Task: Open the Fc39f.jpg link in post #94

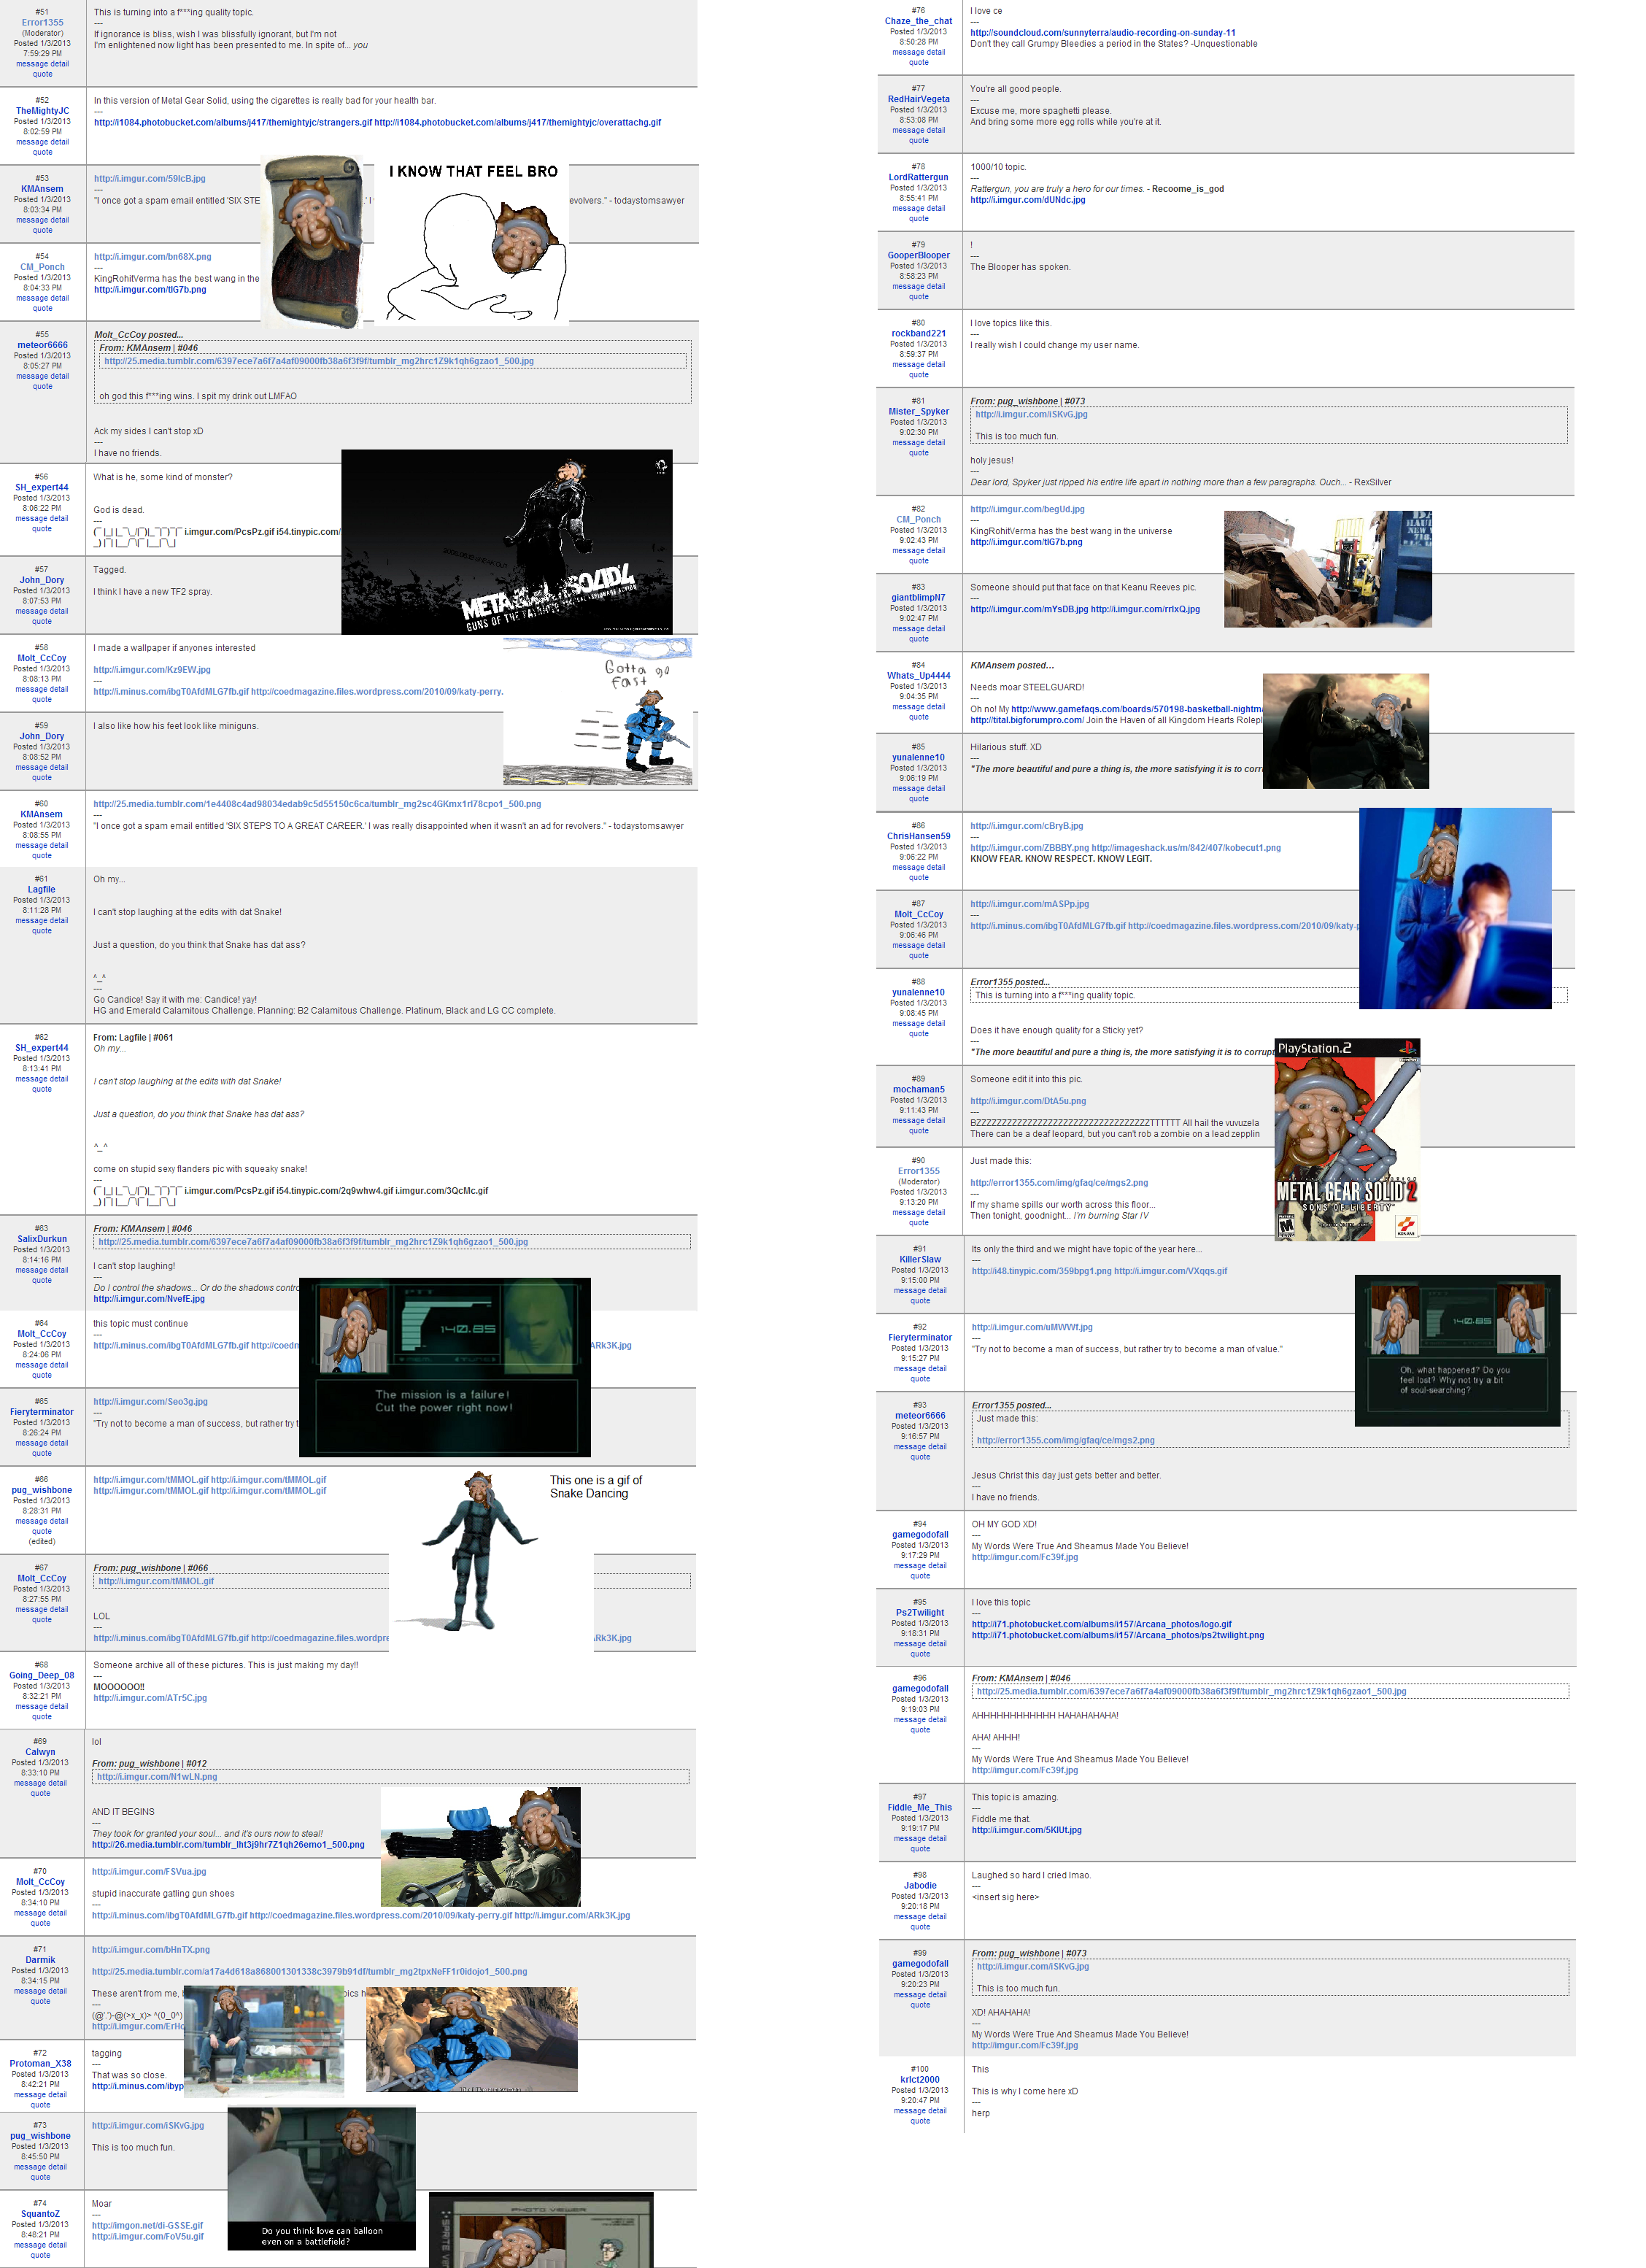Action: [1025, 1557]
